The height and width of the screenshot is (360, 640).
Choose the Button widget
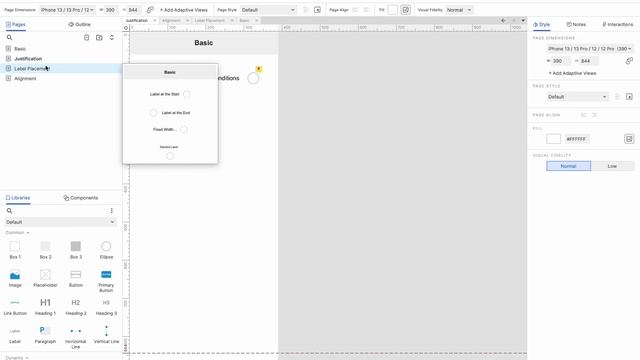coord(76,278)
